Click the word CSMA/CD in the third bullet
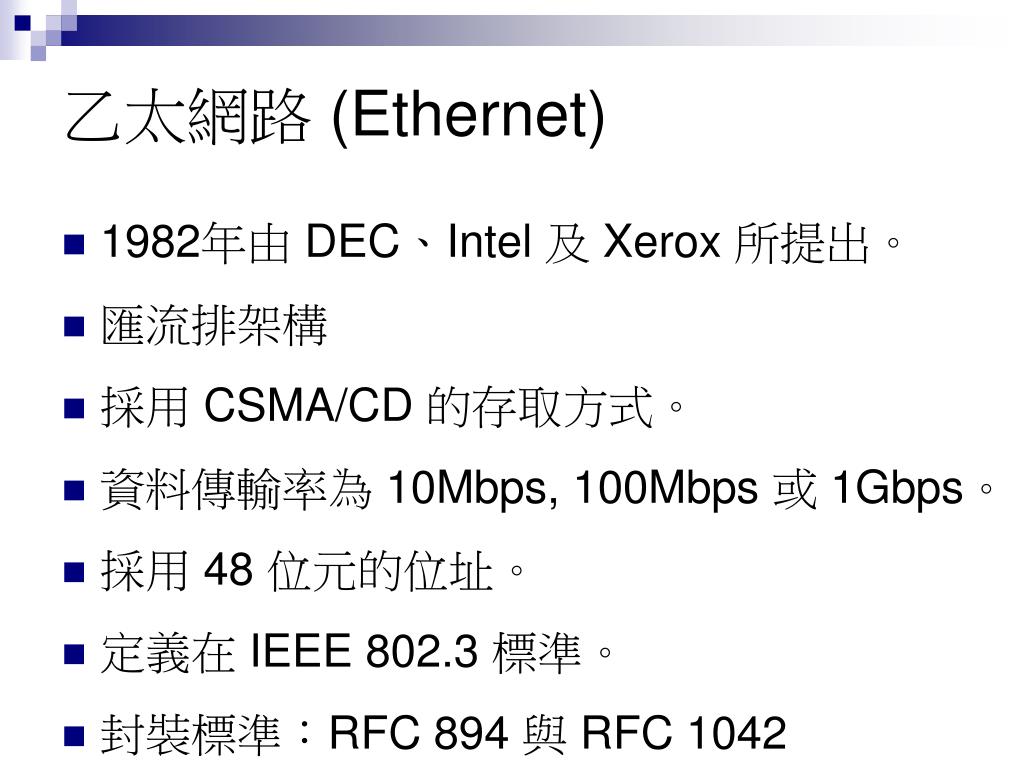Image resolution: width=1024 pixels, height=768 pixels. click(308, 406)
